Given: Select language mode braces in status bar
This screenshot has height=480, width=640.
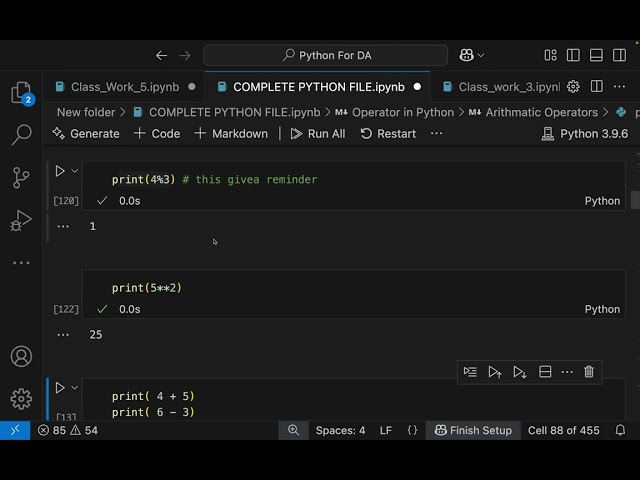Looking at the screenshot, I should [412, 430].
